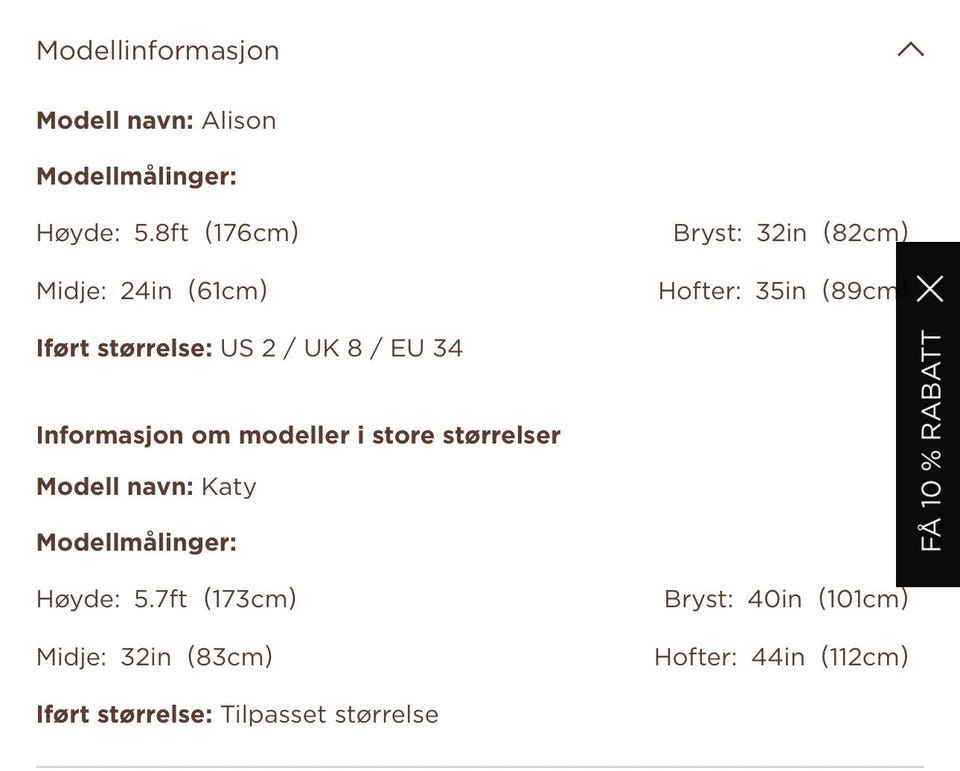Click Katy's Midje 32in measurement

click(x=154, y=656)
